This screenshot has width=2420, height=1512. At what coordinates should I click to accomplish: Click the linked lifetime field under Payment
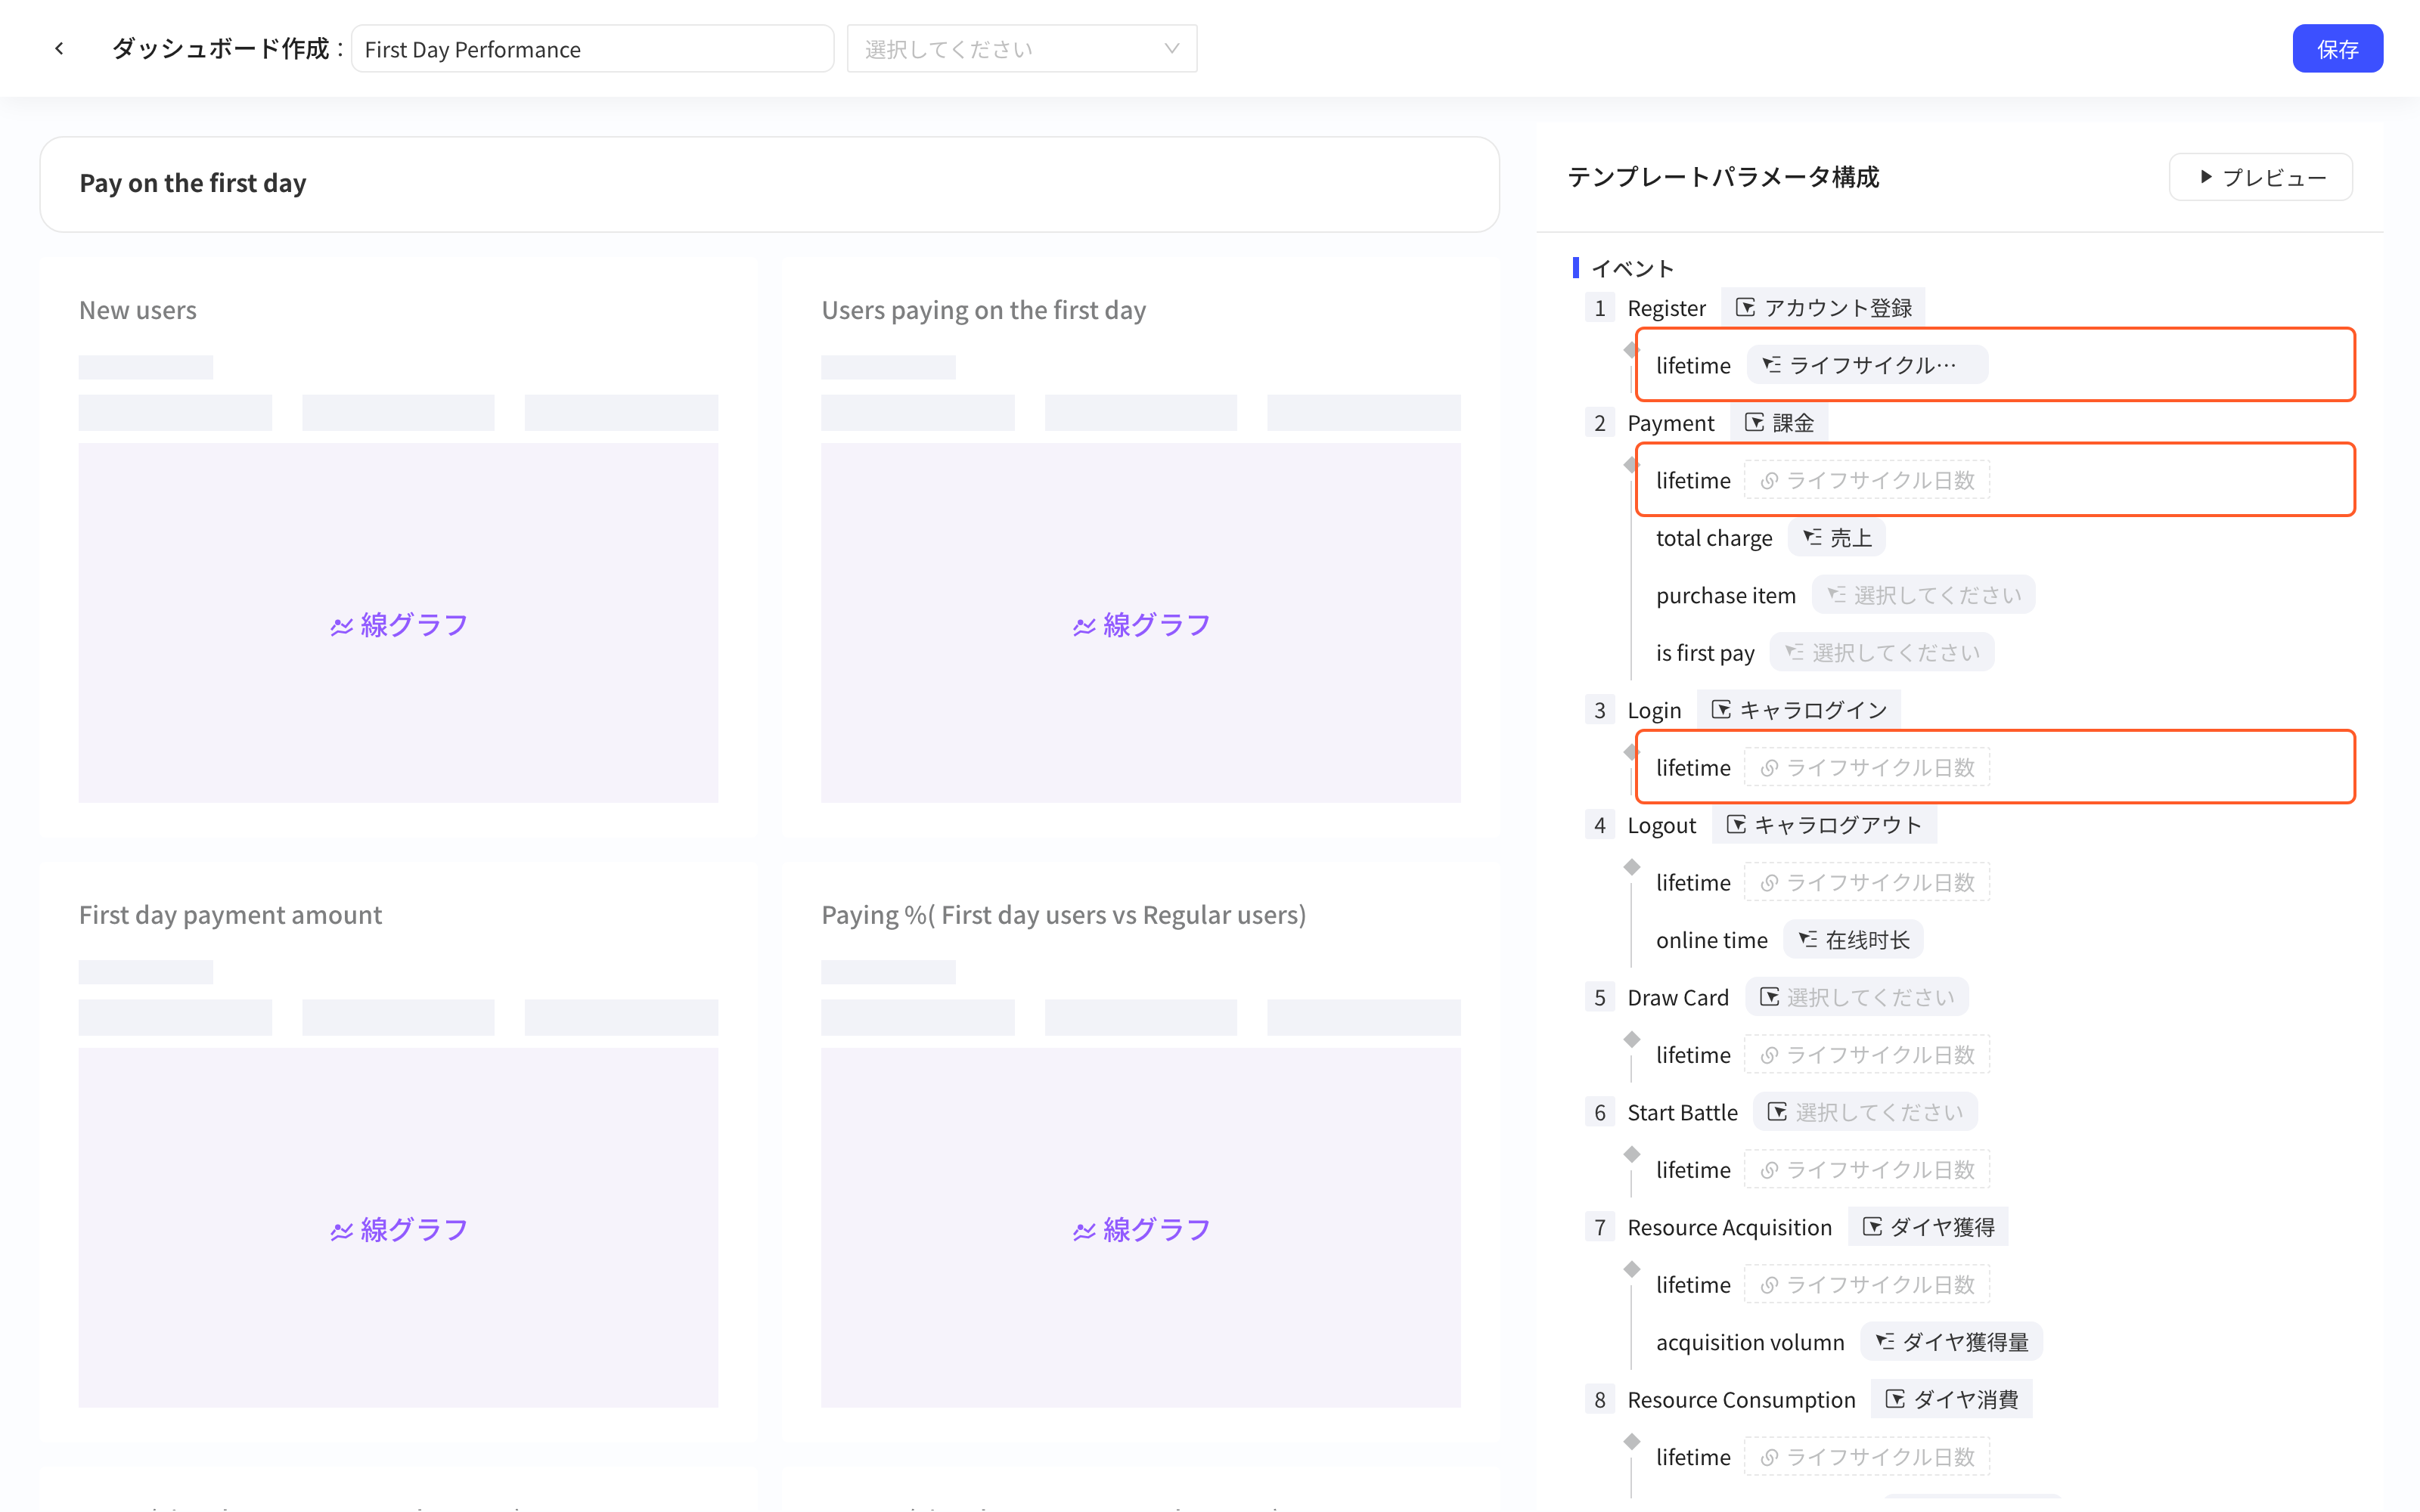(1866, 480)
